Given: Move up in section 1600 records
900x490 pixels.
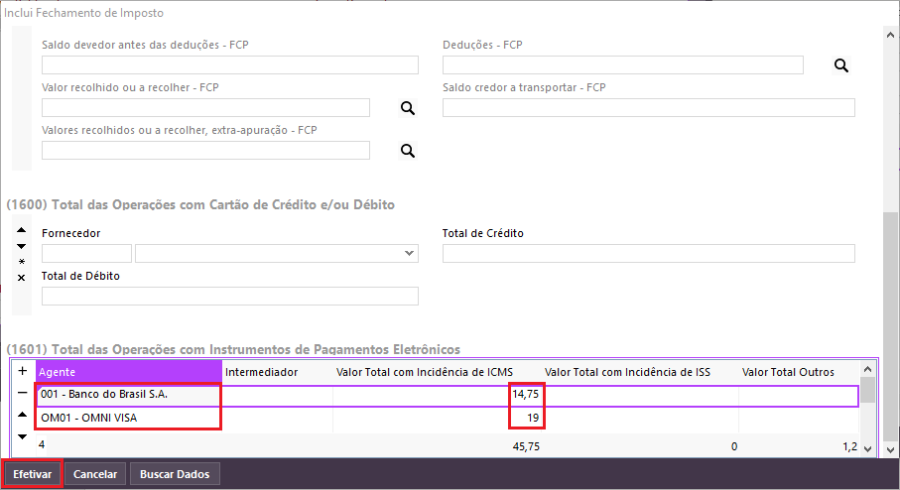Looking at the screenshot, I should point(21,230).
